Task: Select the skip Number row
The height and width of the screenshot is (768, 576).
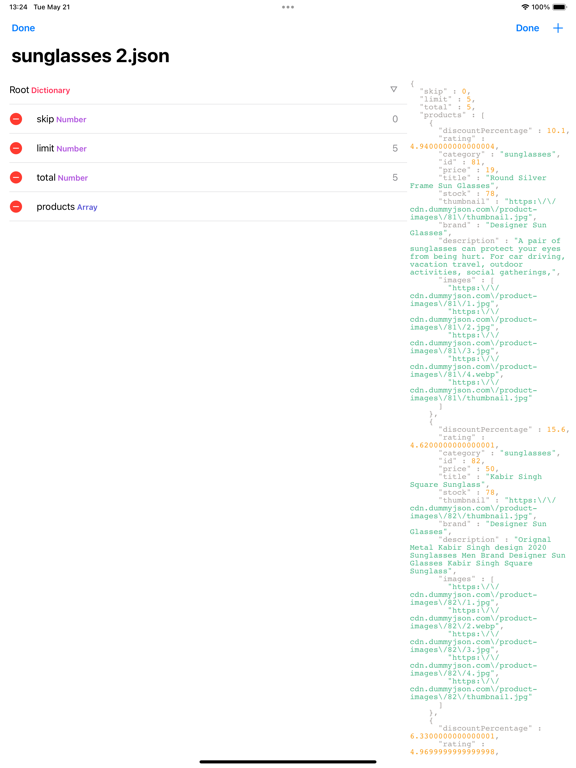Action: [x=208, y=119]
